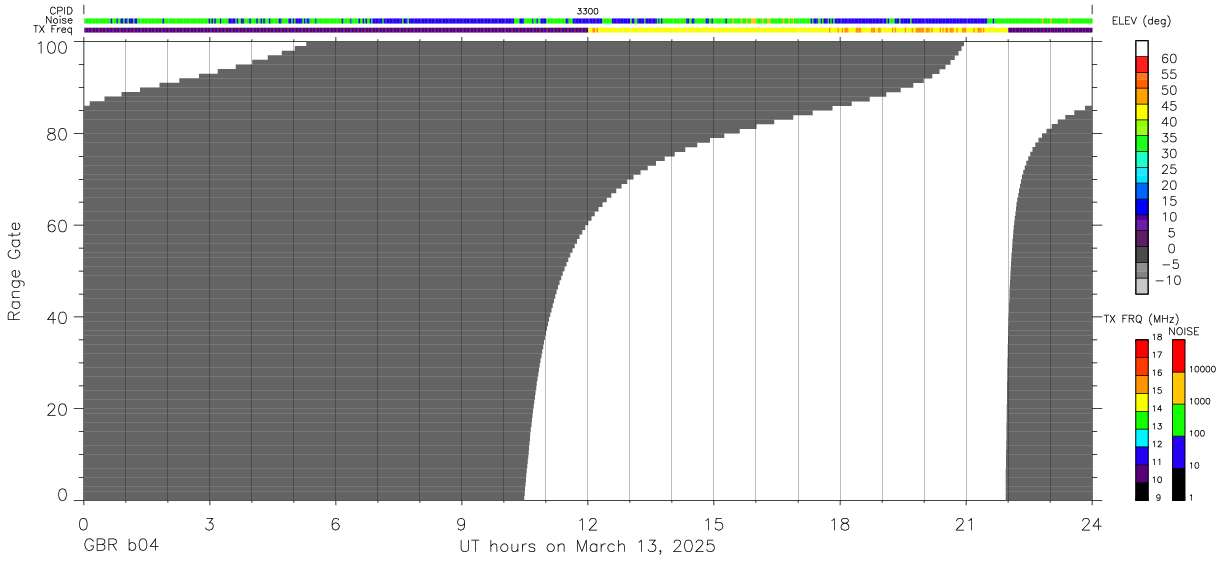The image size is (1228, 567).
Task: Click the Noise color strip above the plot
Action: click(x=588, y=20)
